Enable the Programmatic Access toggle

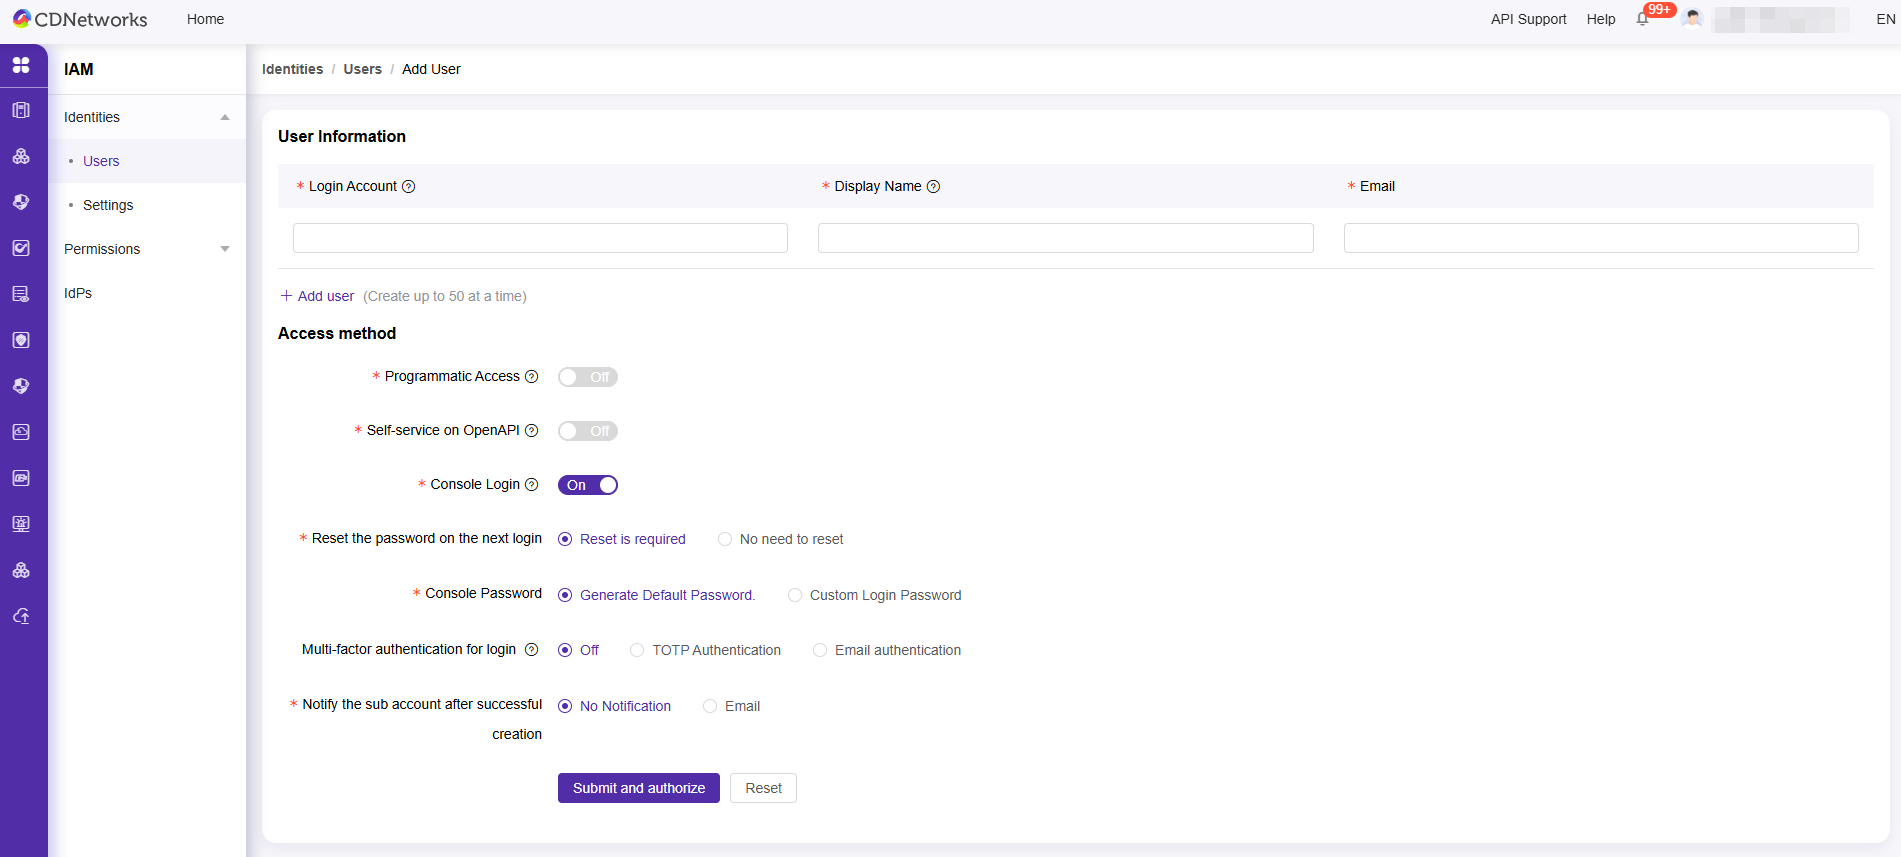point(587,377)
